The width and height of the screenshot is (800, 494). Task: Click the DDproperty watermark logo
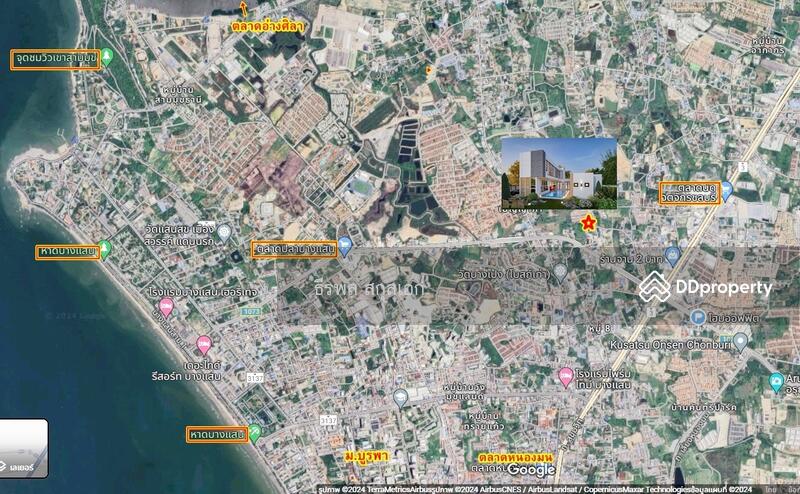tap(706, 287)
